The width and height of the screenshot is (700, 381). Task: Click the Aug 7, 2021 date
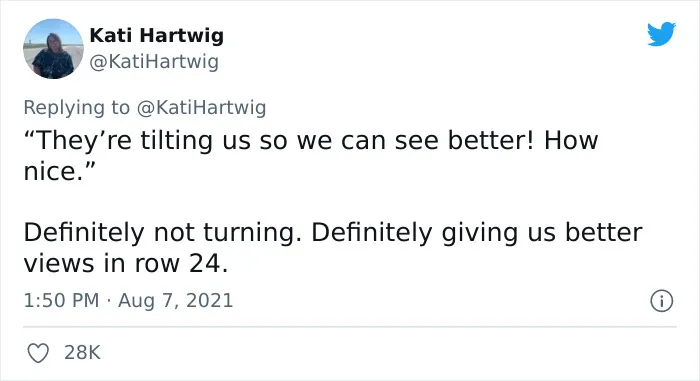coord(175,300)
